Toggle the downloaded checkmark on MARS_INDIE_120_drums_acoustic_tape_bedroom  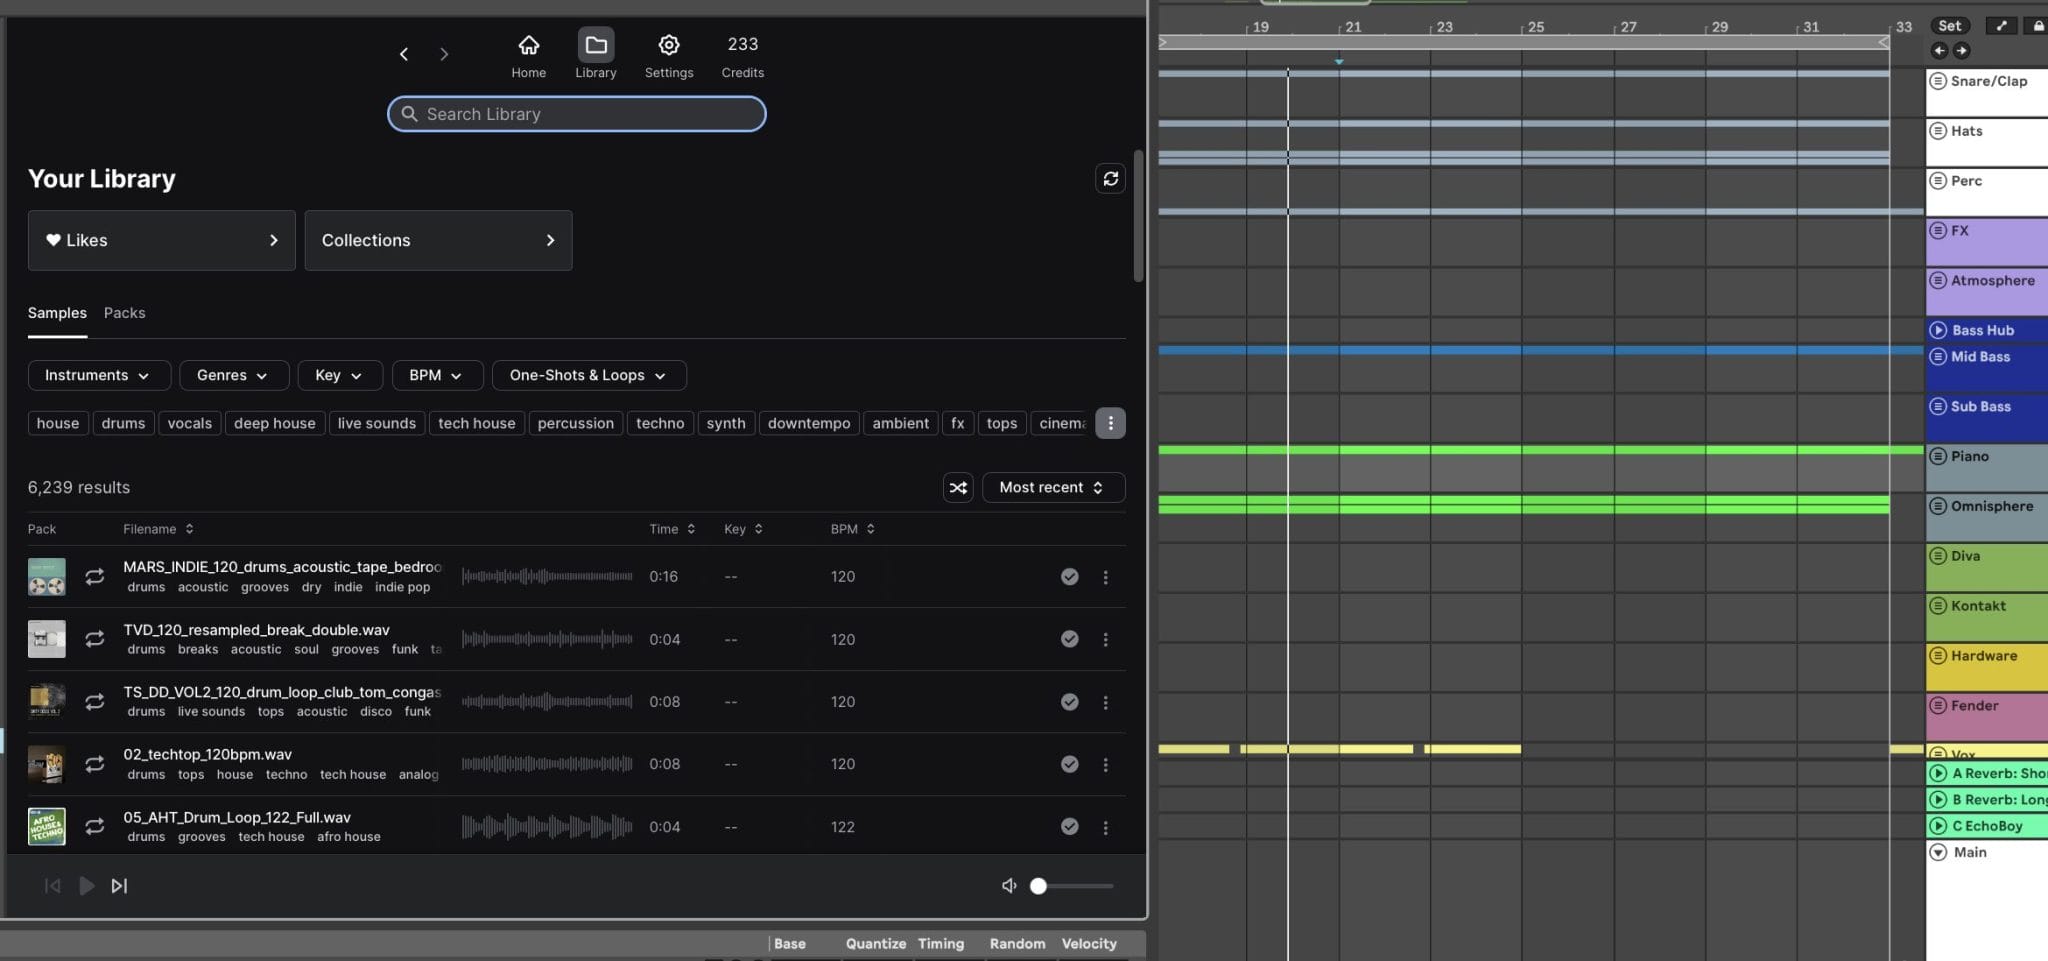click(x=1070, y=576)
